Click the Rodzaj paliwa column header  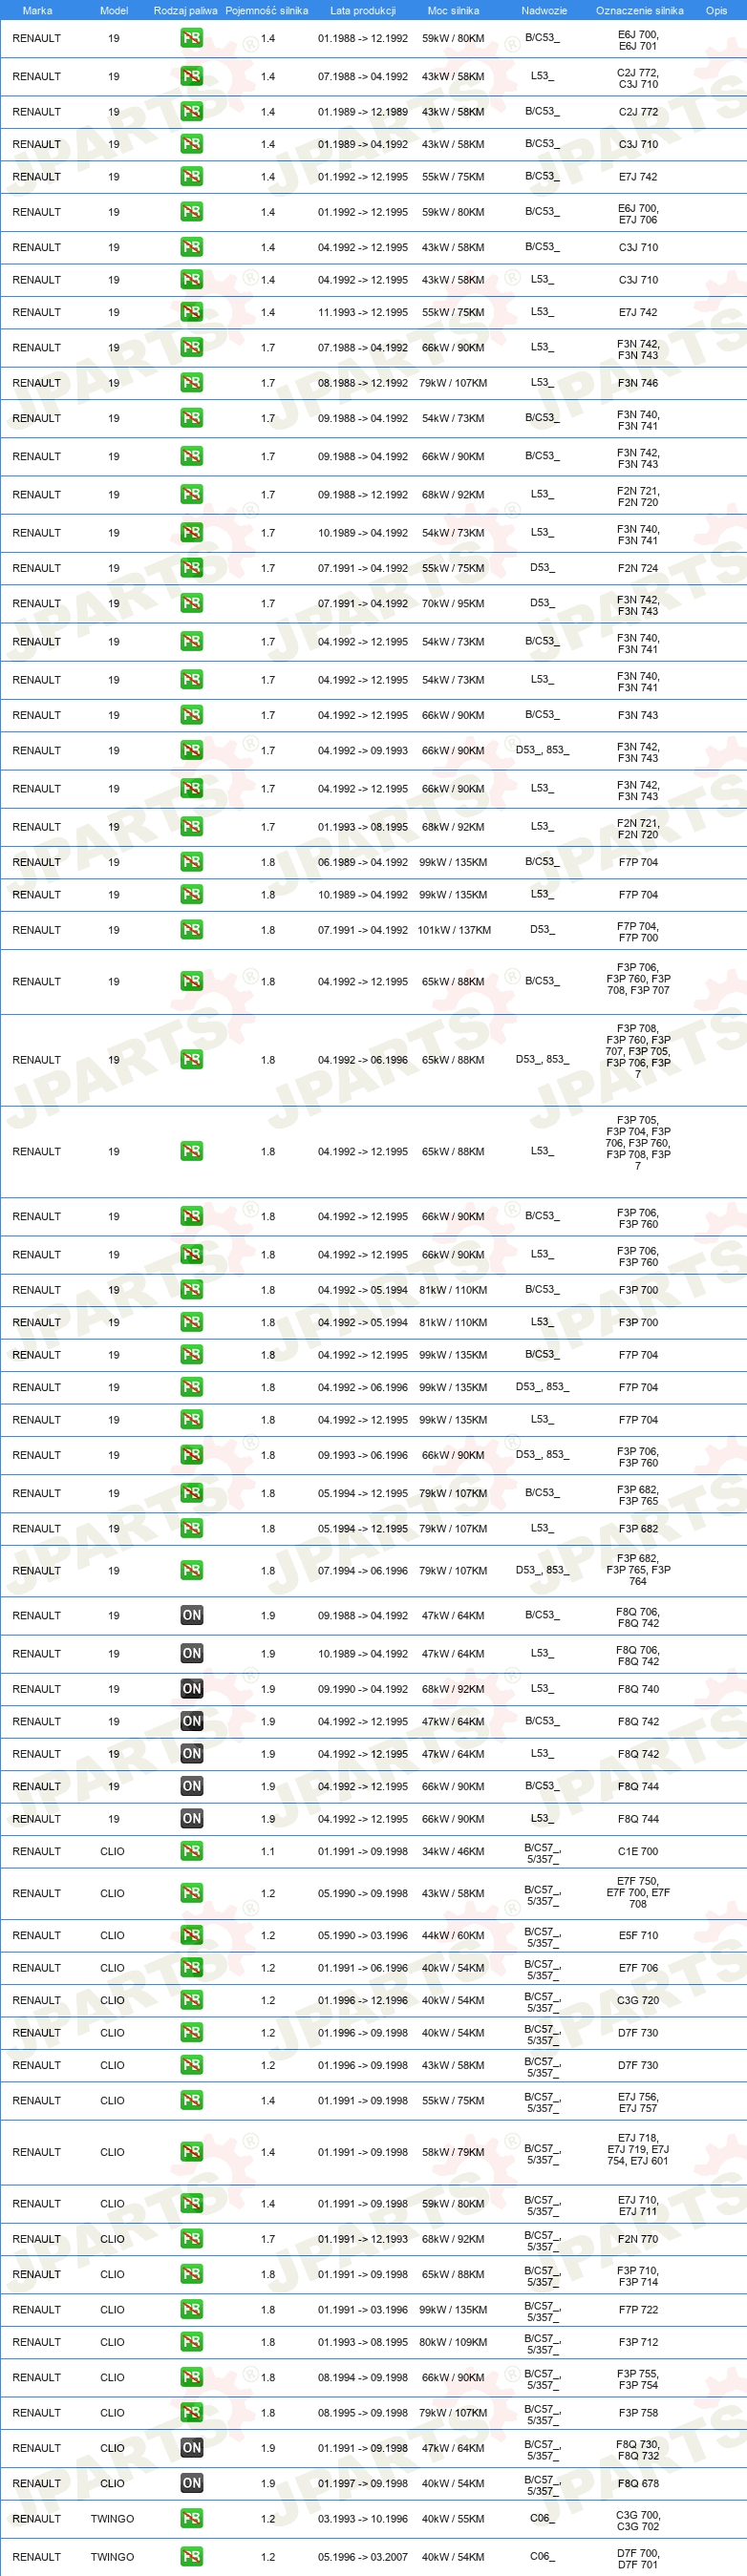(x=185, y=10)
